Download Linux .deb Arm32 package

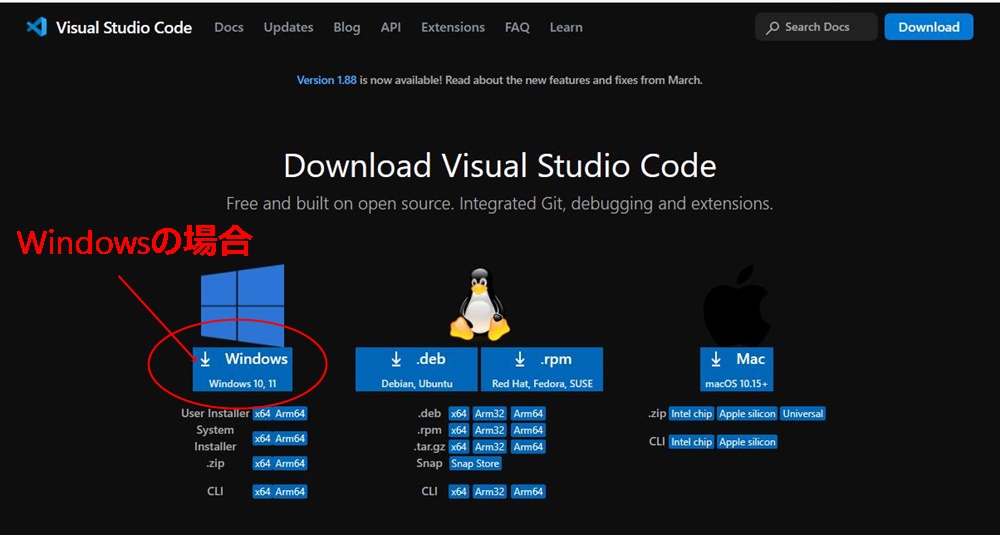[490, 414]
